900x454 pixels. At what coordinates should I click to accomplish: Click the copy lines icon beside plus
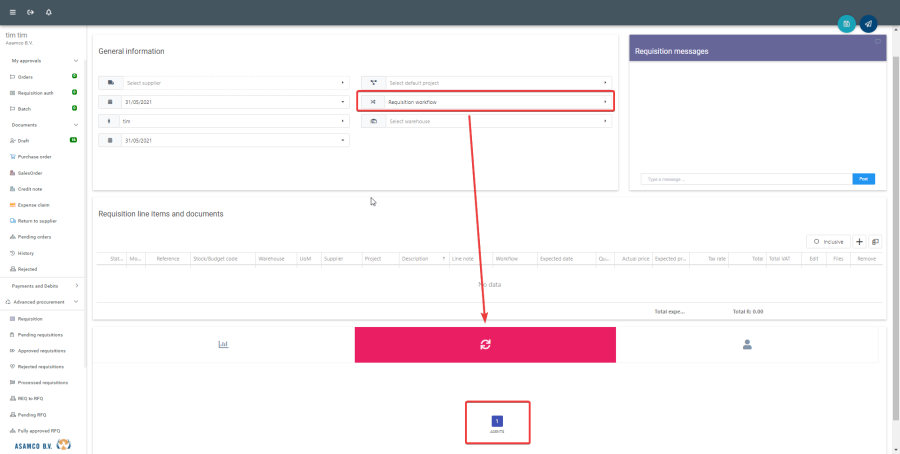[x=875, y=242]
